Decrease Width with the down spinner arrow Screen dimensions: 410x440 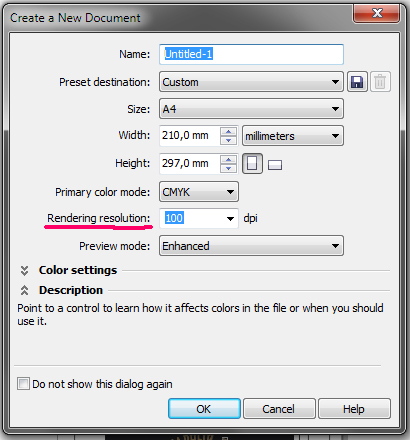coord(228,140)
